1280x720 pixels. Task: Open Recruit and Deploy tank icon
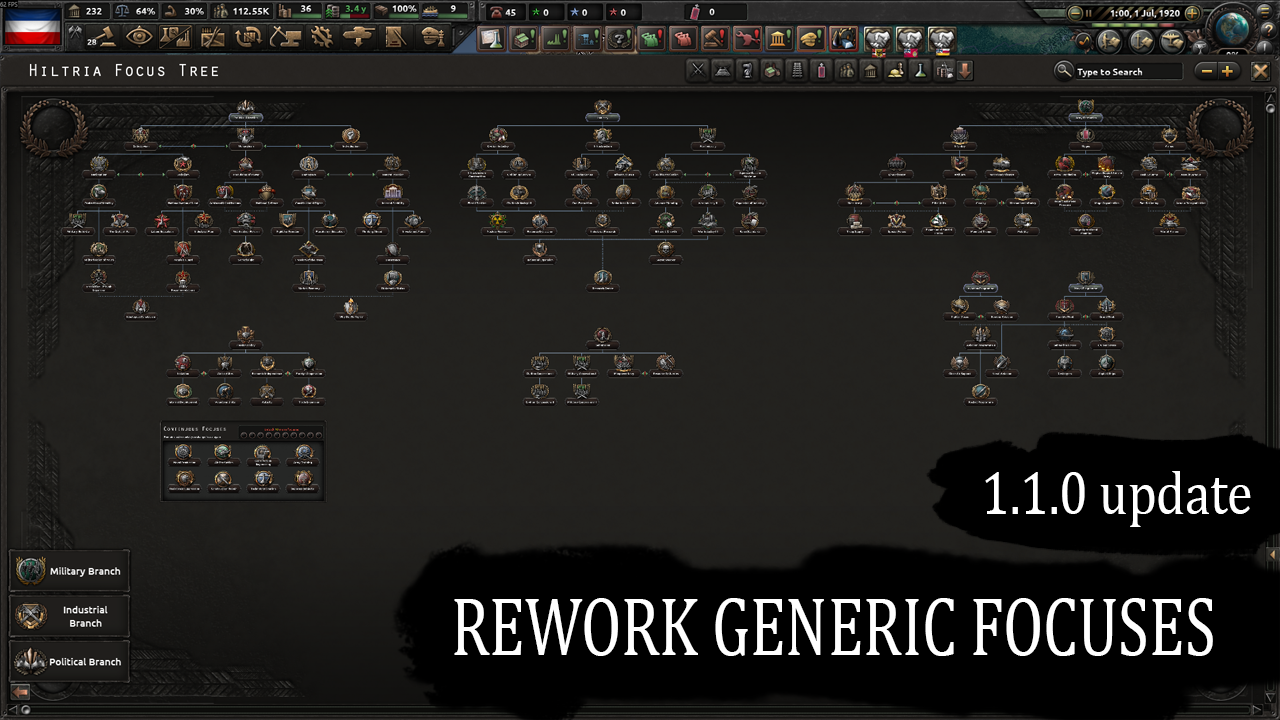(357, 37)
